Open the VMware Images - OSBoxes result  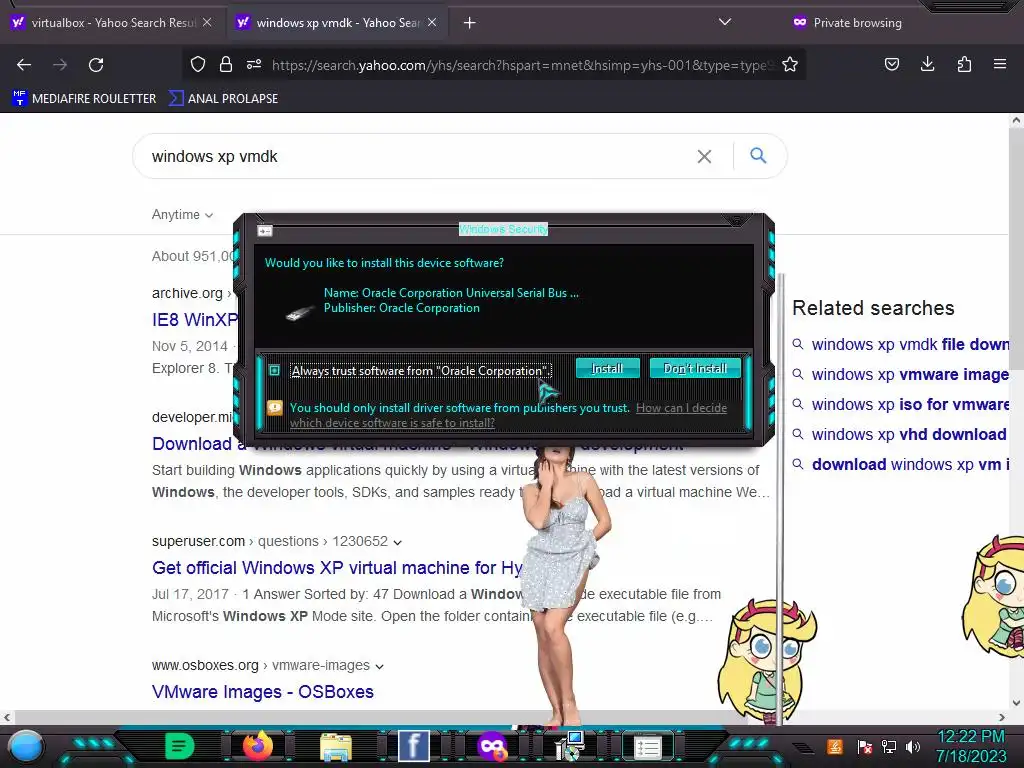pos(263,692)
